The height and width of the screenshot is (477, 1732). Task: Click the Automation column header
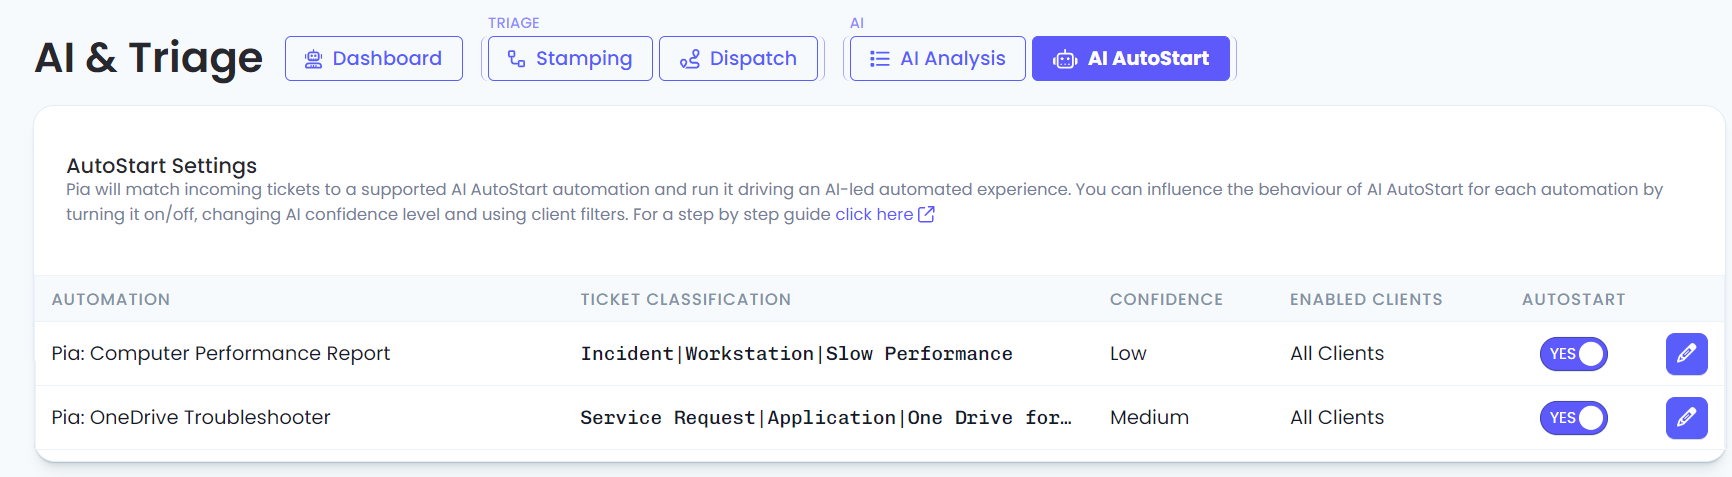[x=111, y=299]
